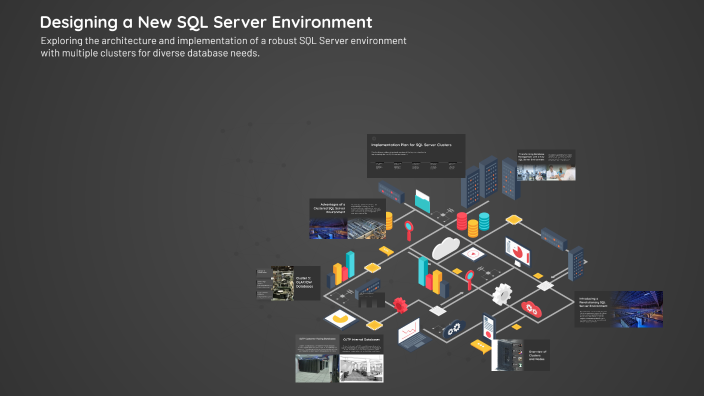
Task: Click the red magnifying glass near Advantages slide
Action: tap(409, 231)
